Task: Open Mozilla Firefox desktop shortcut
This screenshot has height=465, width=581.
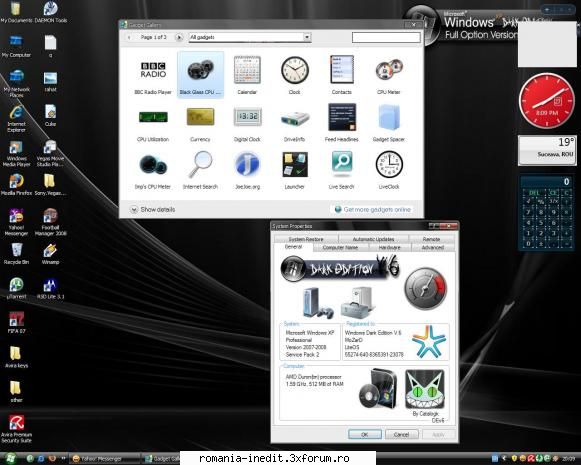Action: (x=16, y=185)
